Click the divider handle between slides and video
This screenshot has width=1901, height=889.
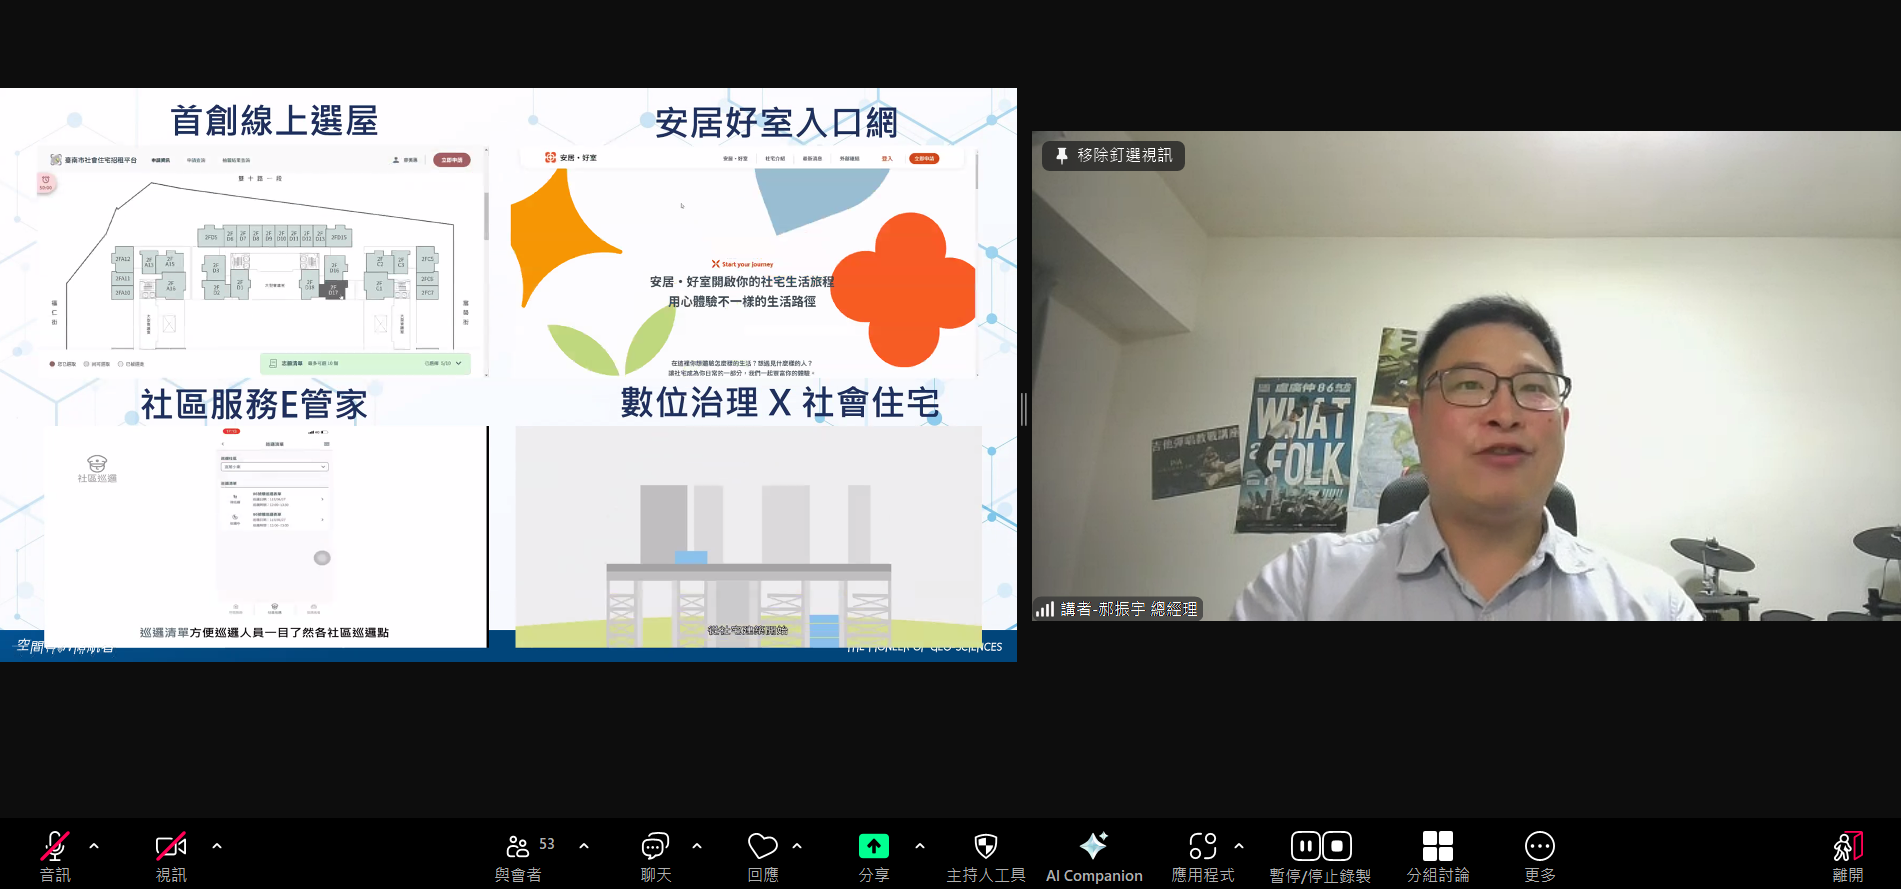[x=1023, y=409]
